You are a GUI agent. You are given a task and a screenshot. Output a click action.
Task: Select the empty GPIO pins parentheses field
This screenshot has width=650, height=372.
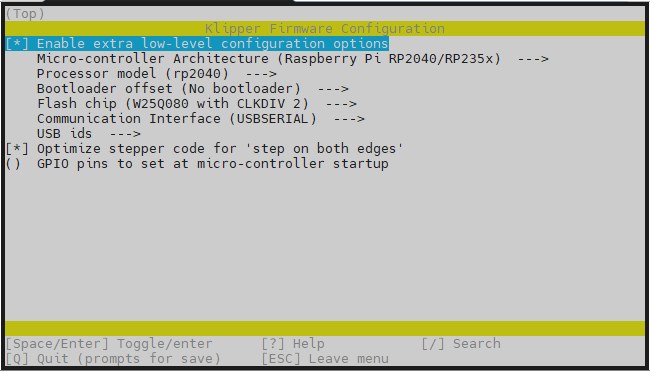(x=13, y=164)
